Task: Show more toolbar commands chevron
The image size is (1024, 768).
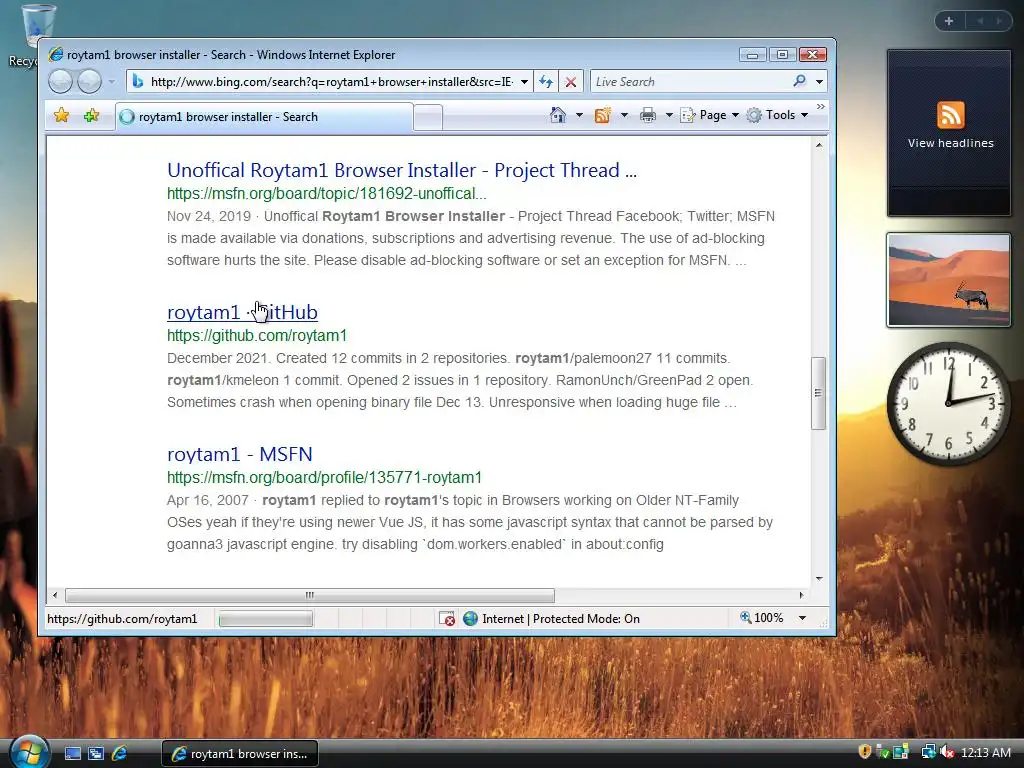Action: pos(821,106)
